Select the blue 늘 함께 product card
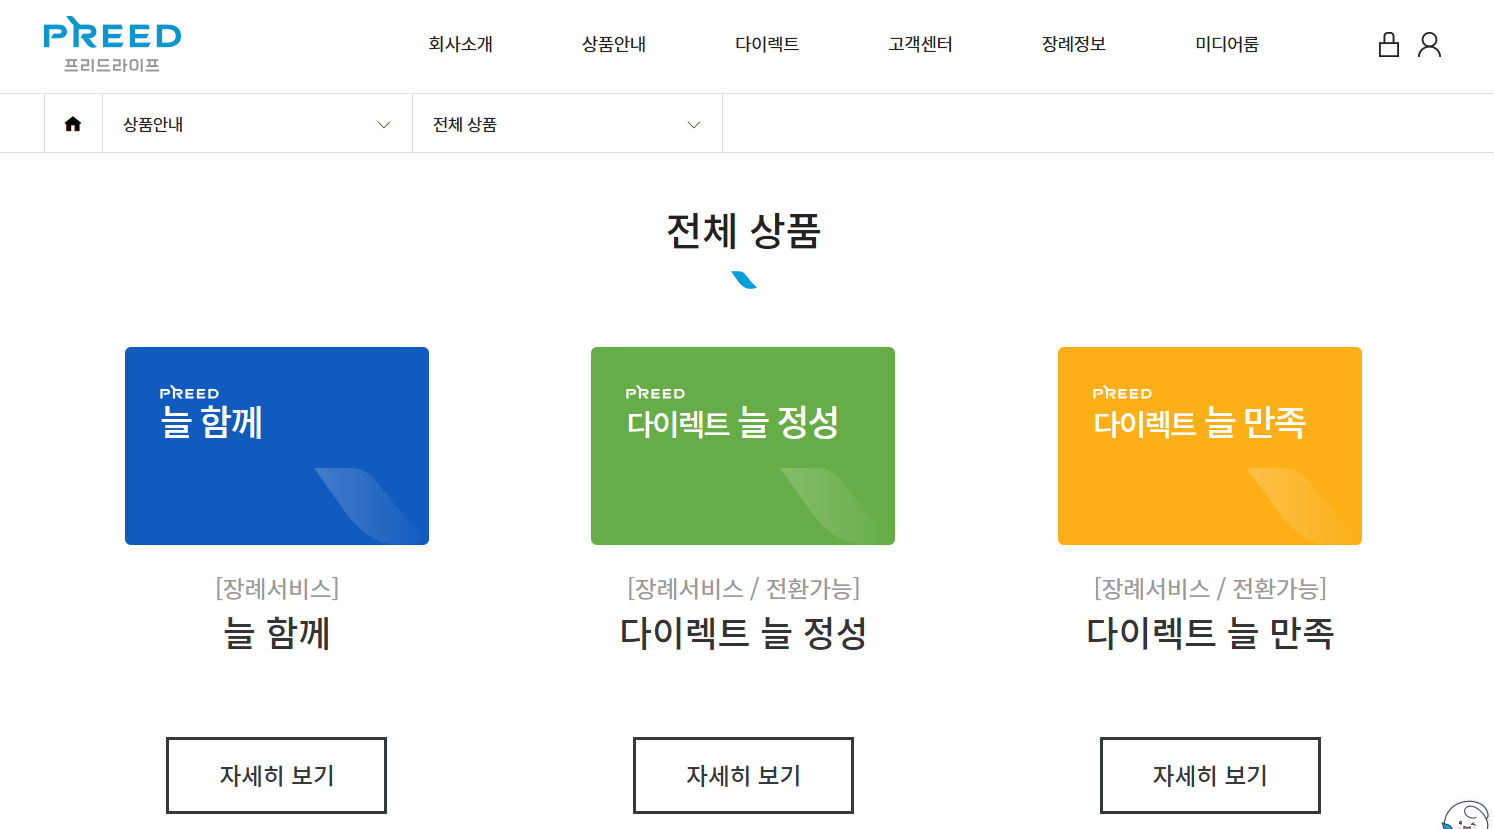The width and height of the screenshot is (1494, 829). (277, 446)
